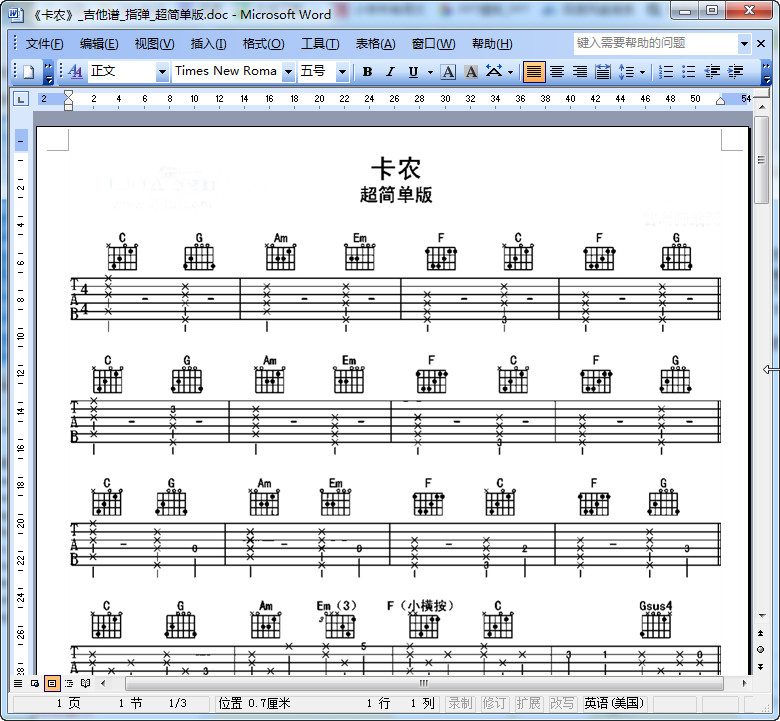
Task: Toggle align left button
Action: [533, 72]
